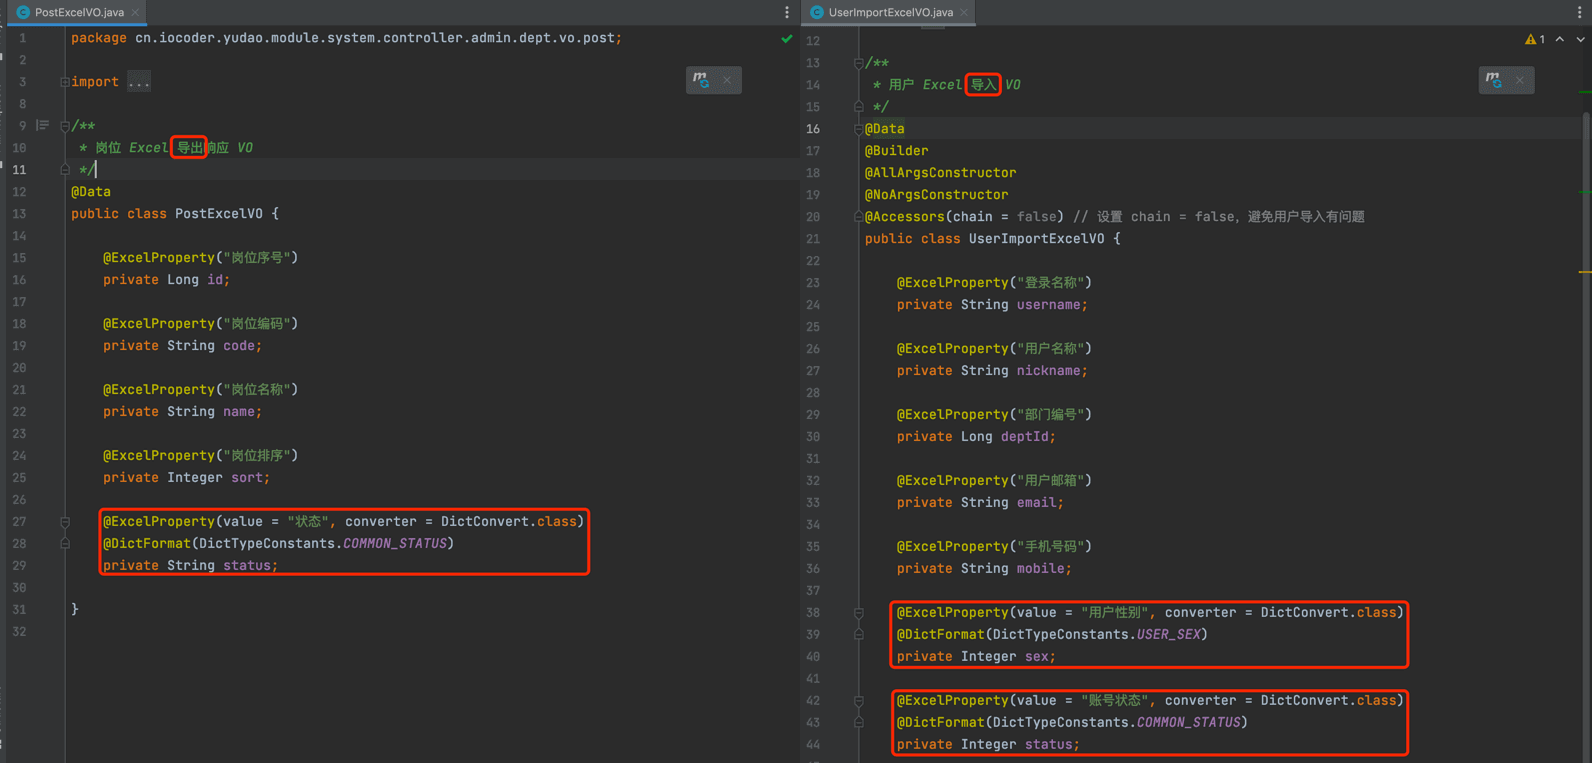Click the right editor vertical scrollbar
The width and height of the screenshot is (1592, 763).
click(x=1585, y=400)
